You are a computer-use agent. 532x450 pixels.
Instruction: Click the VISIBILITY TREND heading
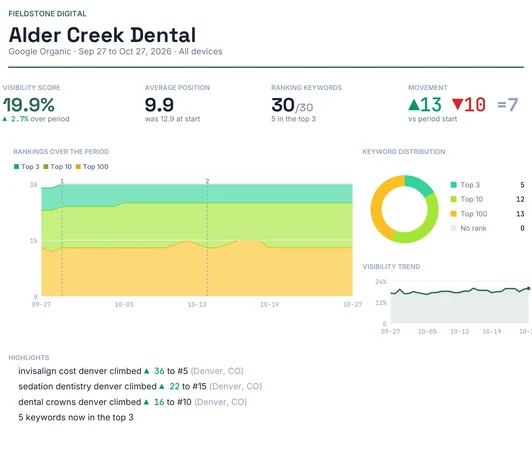(391, 267)
